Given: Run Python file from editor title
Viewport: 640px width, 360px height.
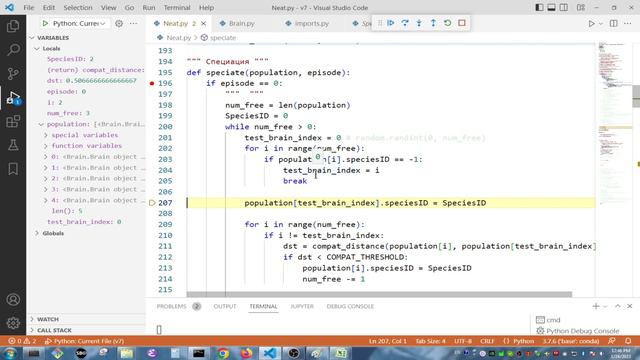Looking at the screenshot, I should tap(591, 24).
